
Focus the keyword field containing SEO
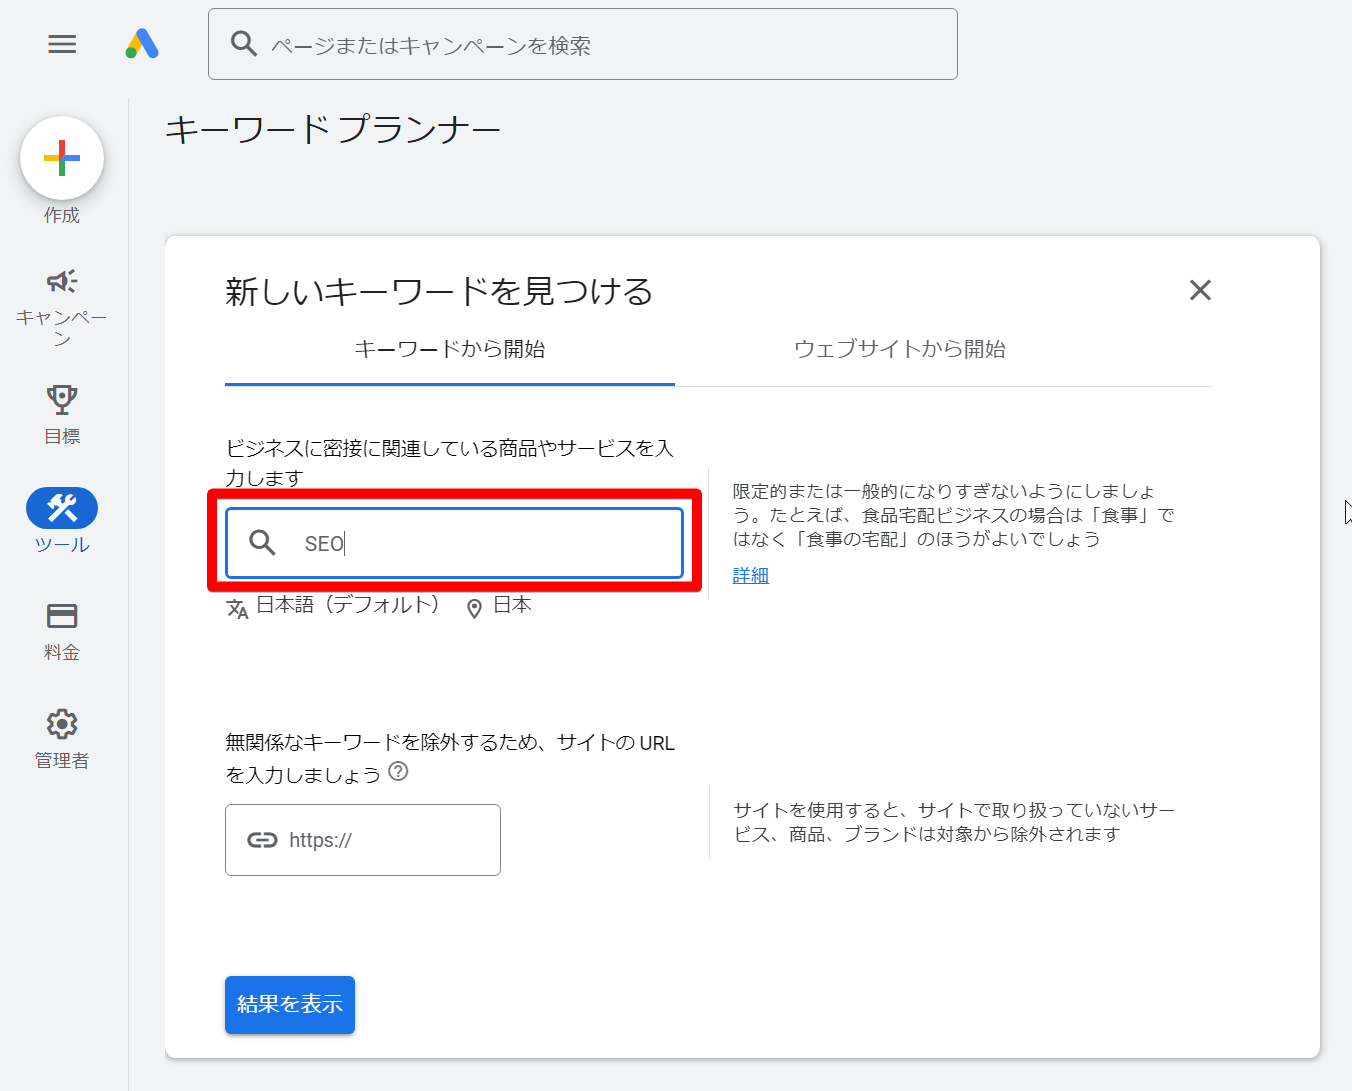tap(480, 543)
